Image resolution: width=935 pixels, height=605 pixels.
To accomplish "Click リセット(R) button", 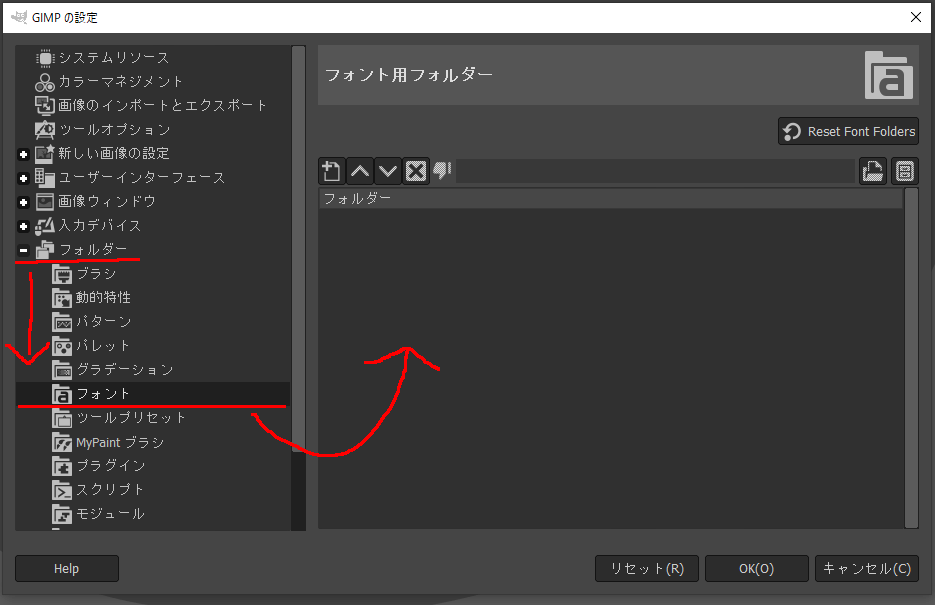I will click(x=647, y=569).
